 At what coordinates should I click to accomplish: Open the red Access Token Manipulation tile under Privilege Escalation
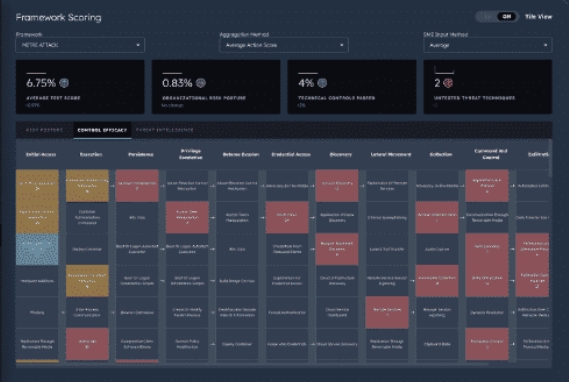(187, 217)
